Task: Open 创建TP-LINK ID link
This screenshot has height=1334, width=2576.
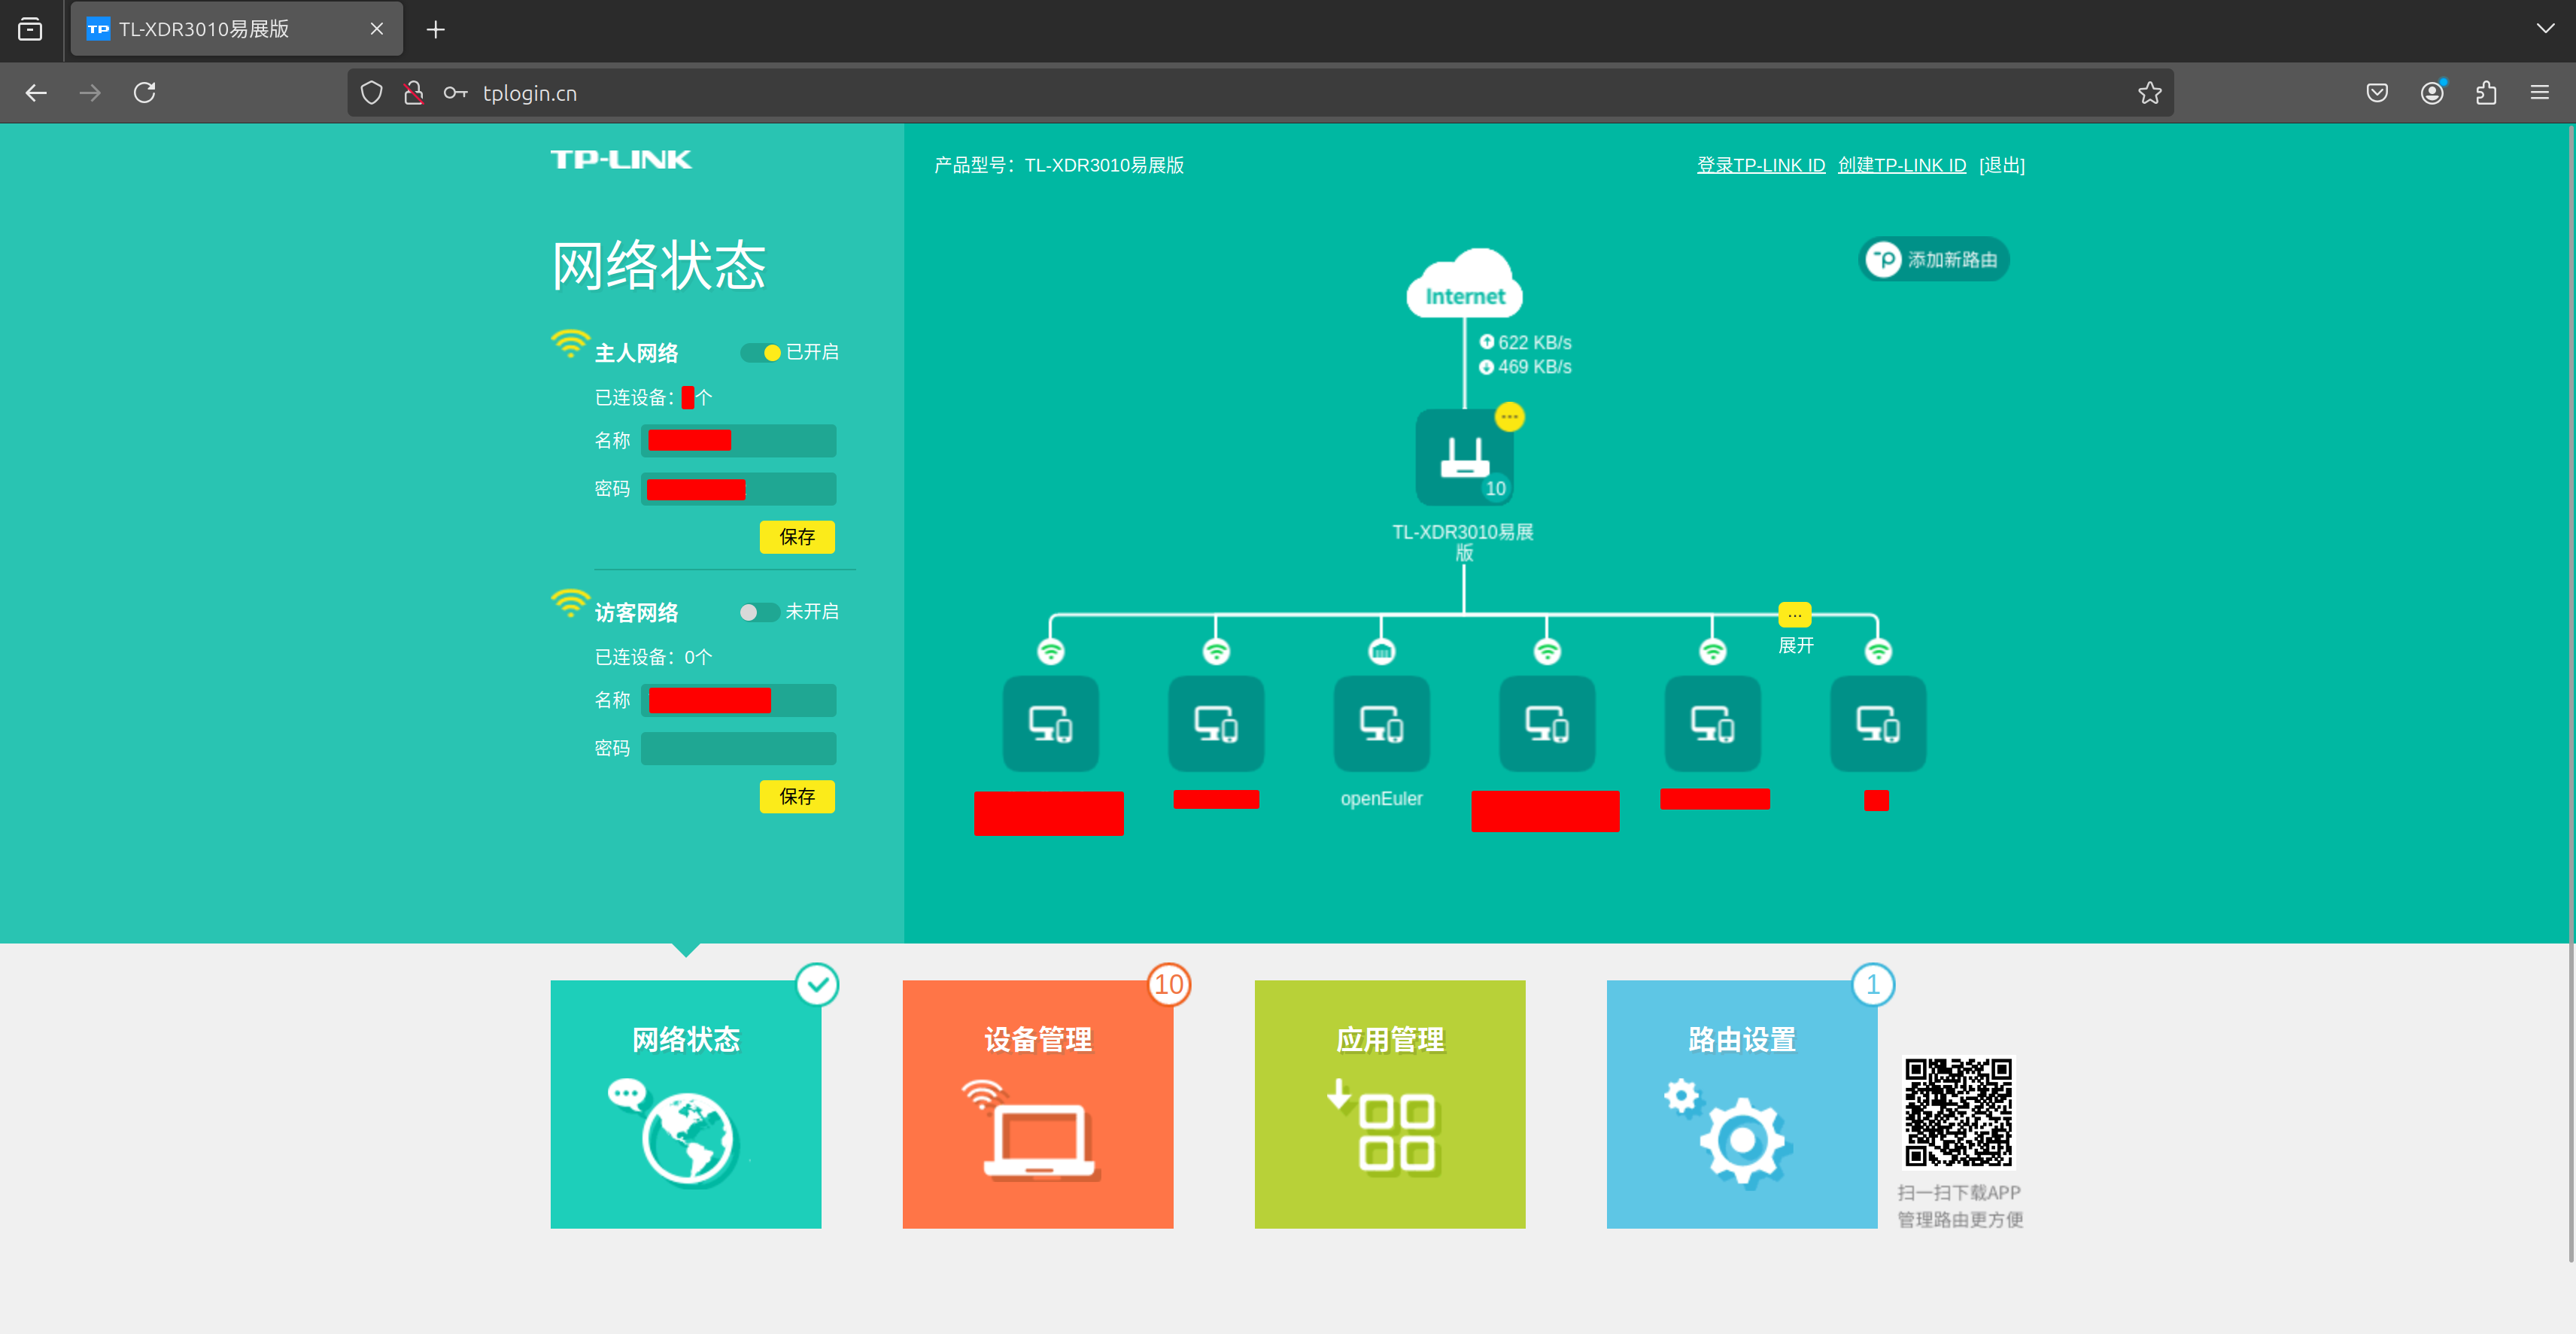Action: 1902,165
